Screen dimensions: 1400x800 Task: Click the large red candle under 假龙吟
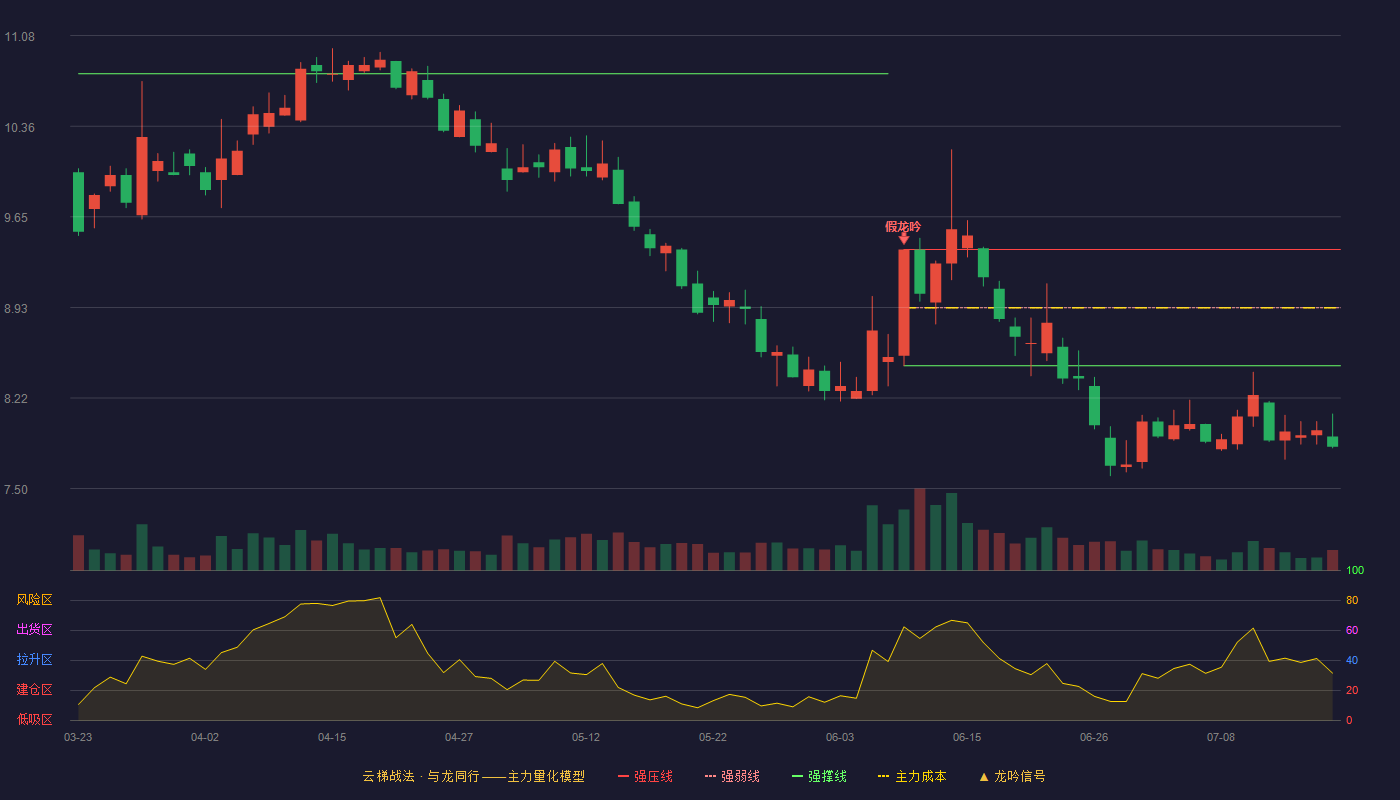[x=904, y=302]
